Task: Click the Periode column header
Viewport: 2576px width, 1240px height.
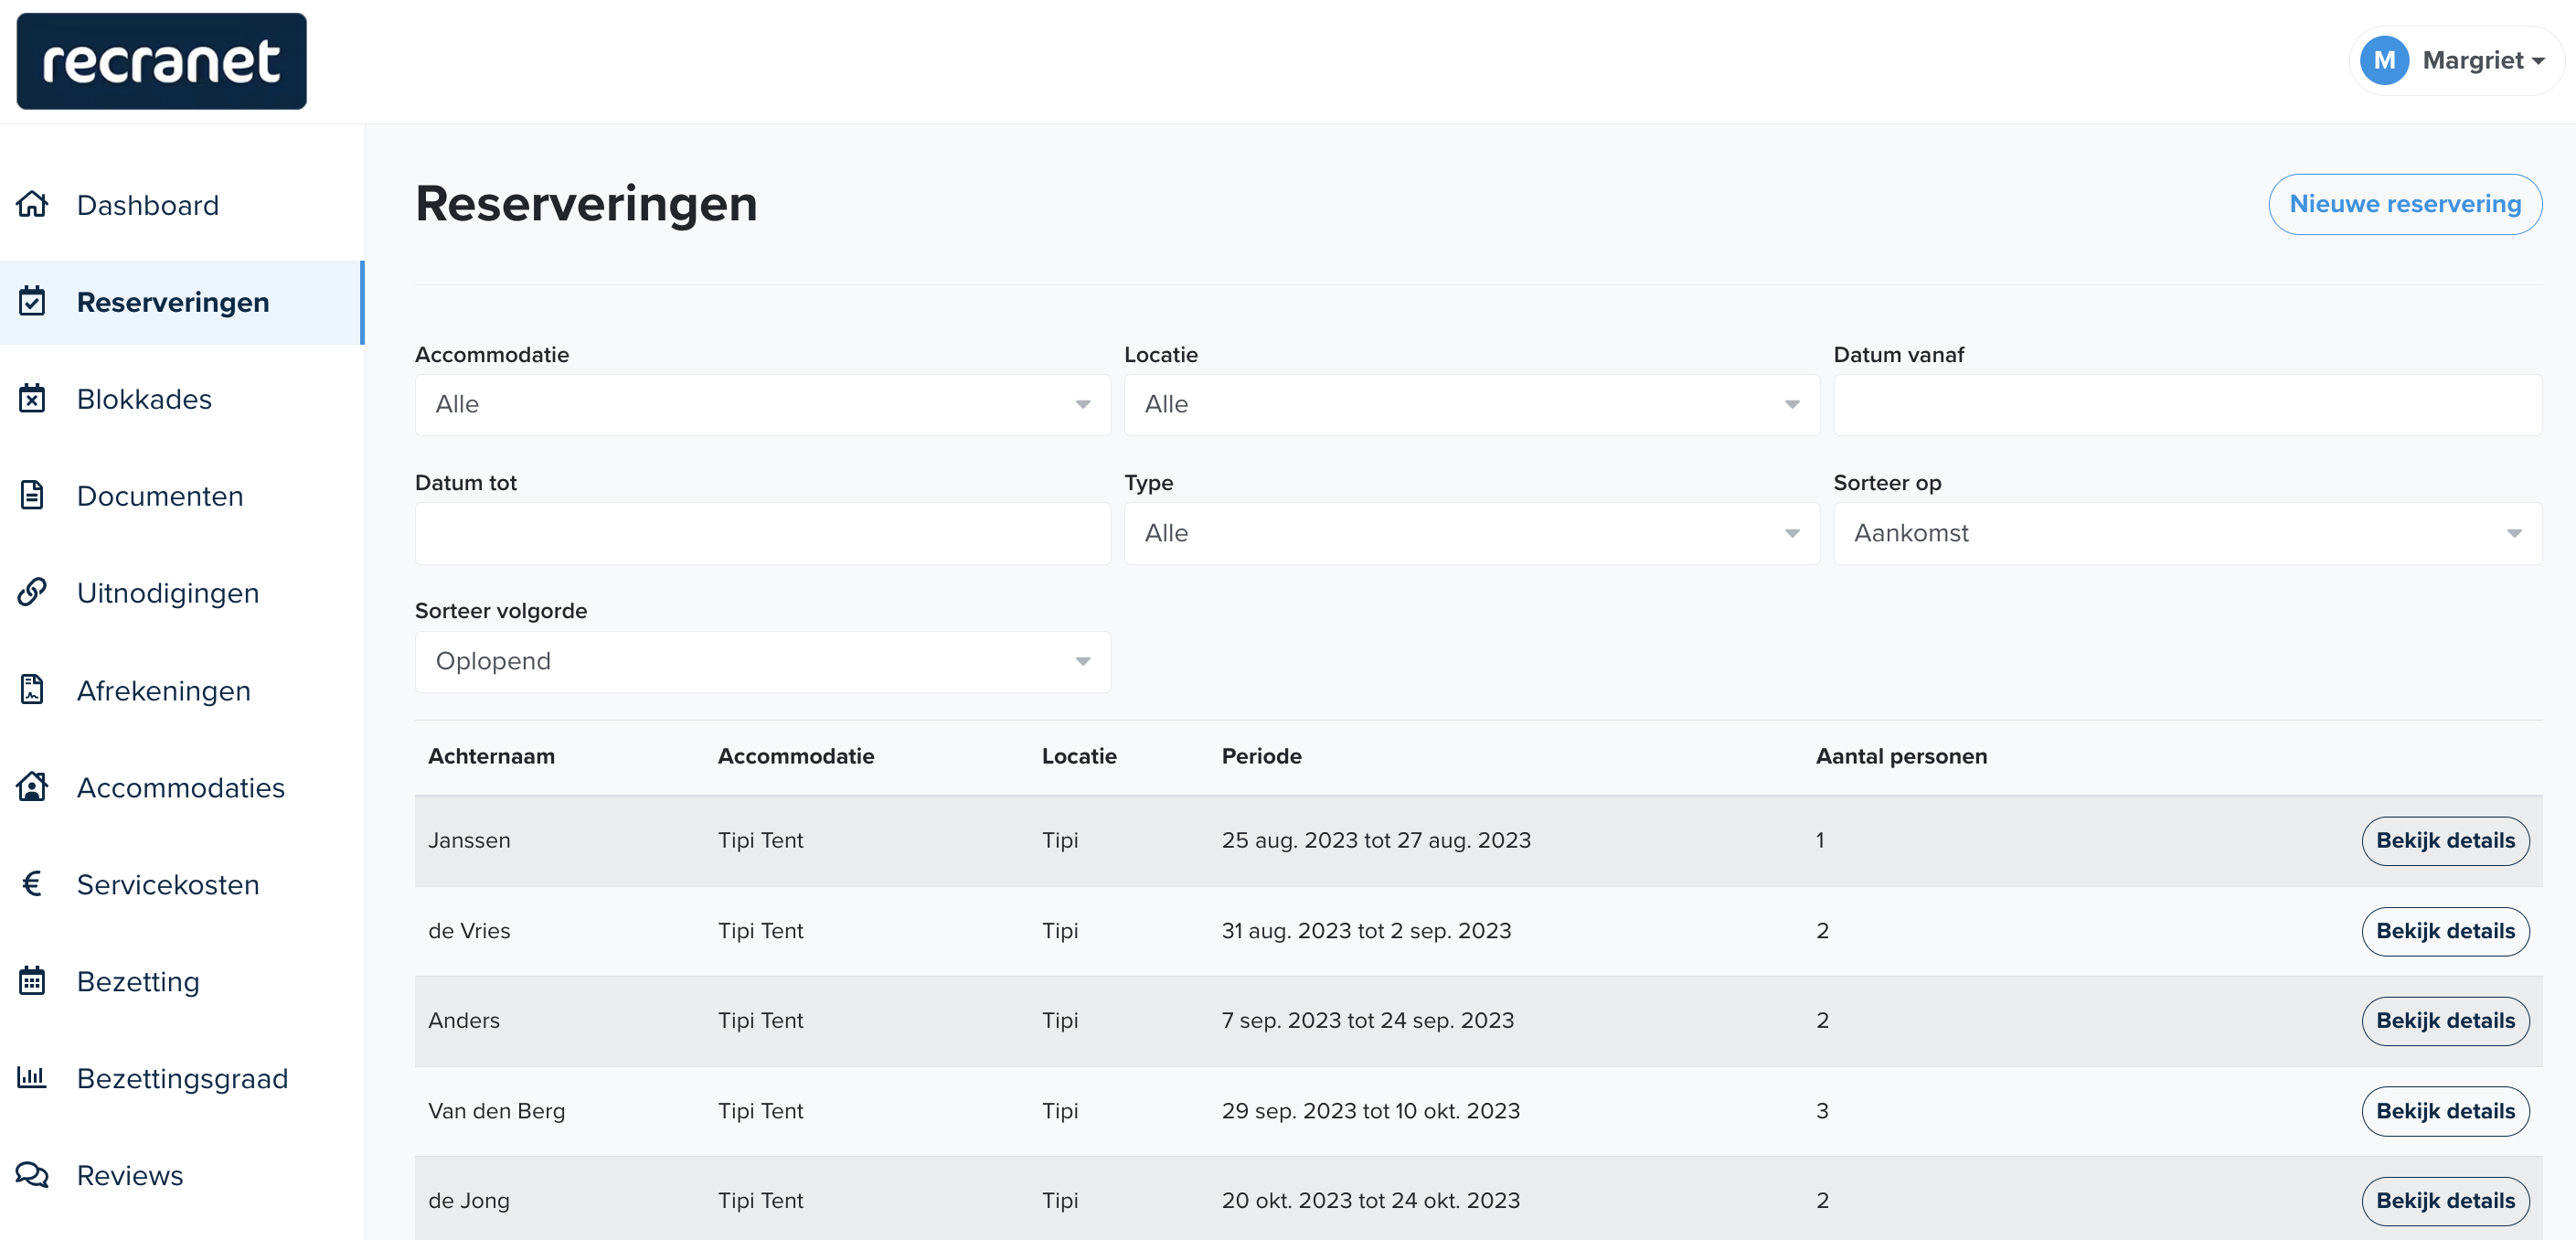Action: tap(1261, 756)
